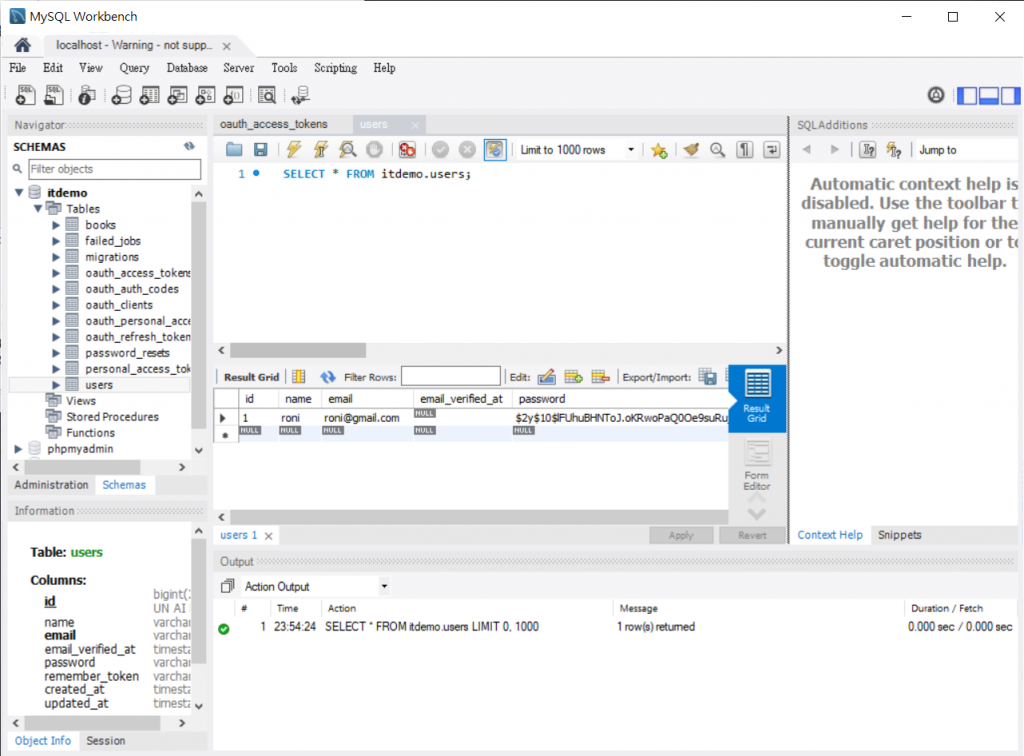This screenshot has height=756, width=1024.
Task: Open the Database menu
Action: (x=187, y=68)
